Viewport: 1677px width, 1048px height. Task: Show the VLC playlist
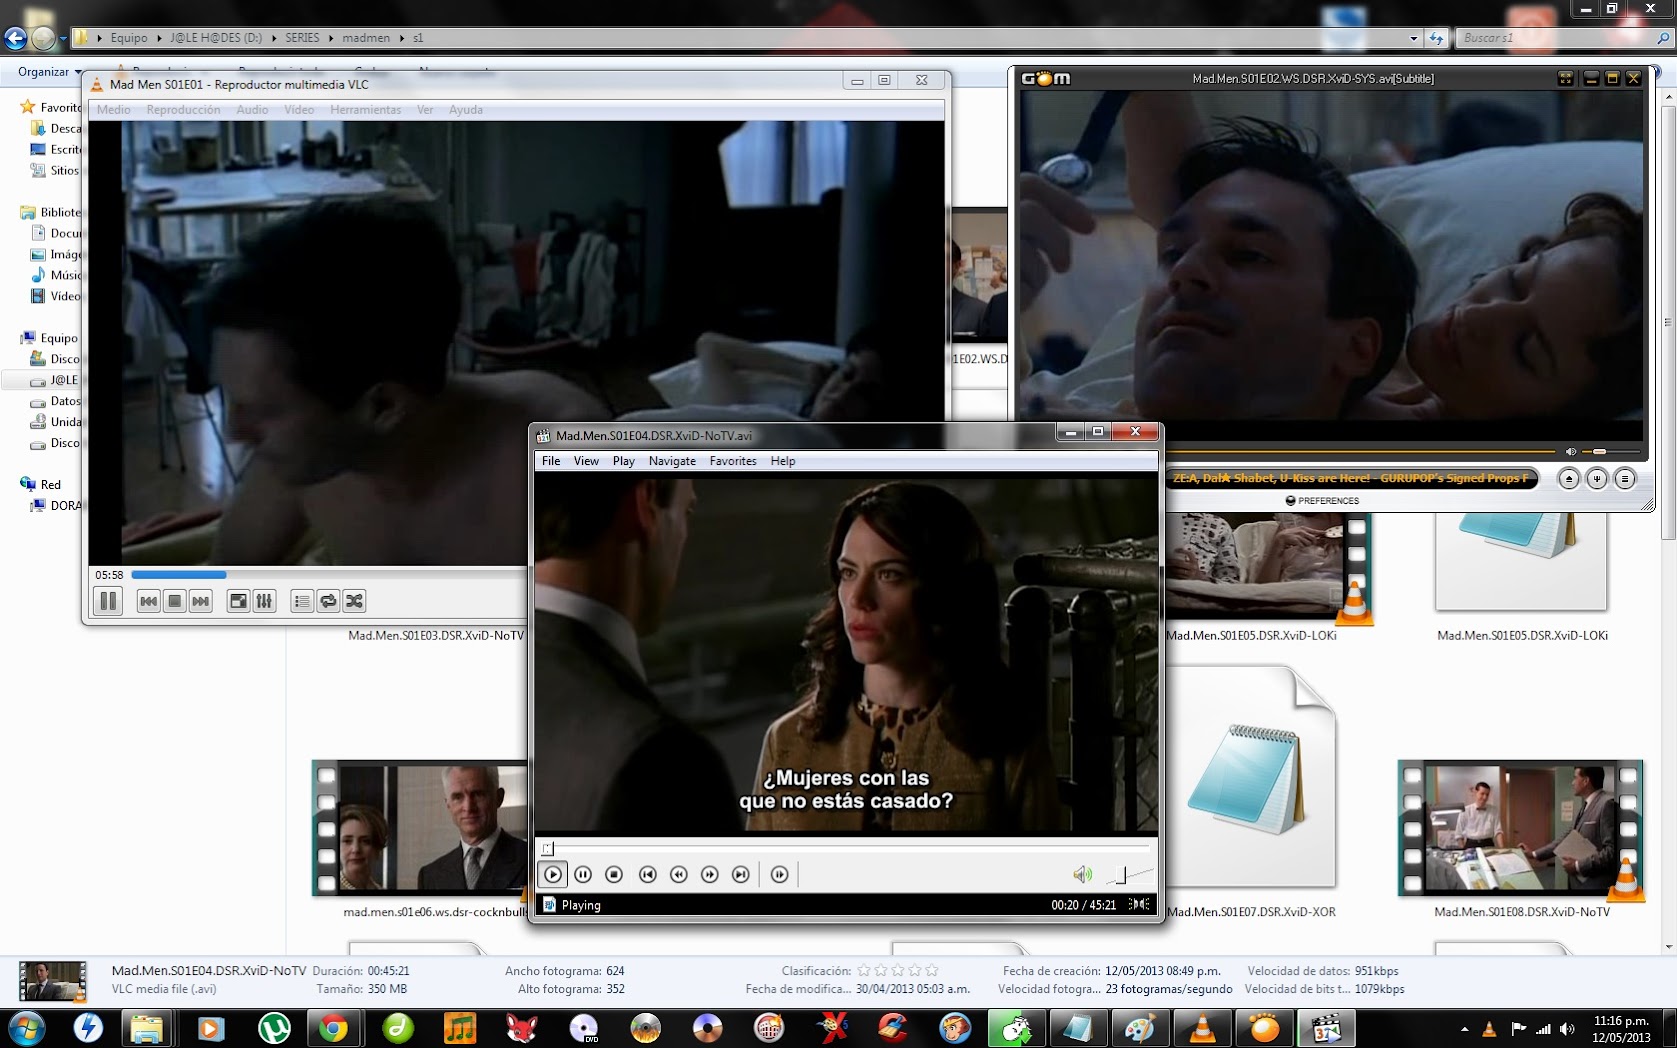(302, 601)
